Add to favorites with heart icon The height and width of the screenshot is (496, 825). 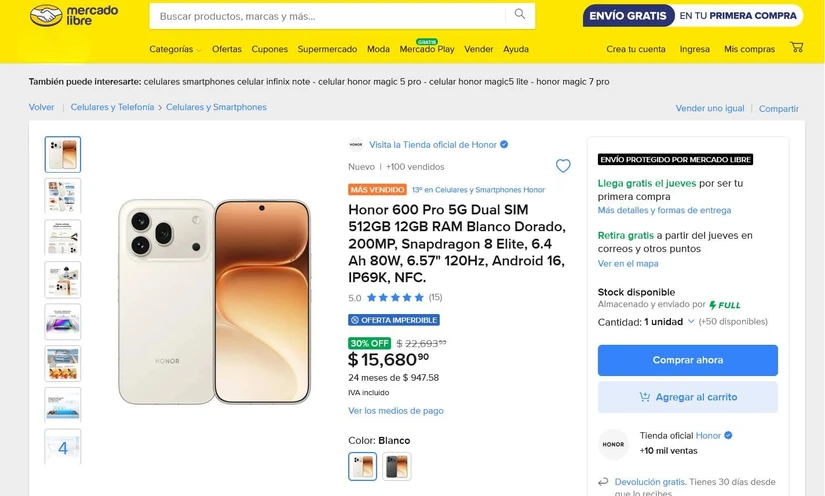563,166
